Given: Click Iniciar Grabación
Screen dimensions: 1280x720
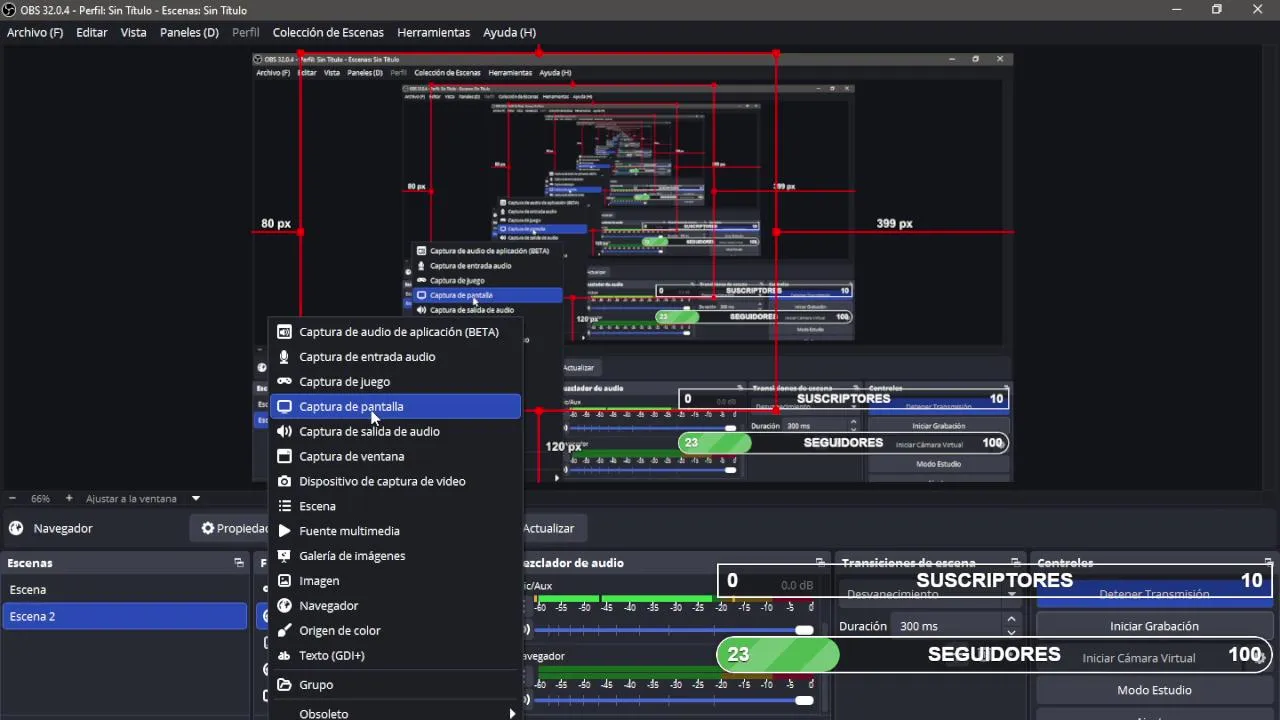Looking at the screenshot, I should pos(1154,626).
